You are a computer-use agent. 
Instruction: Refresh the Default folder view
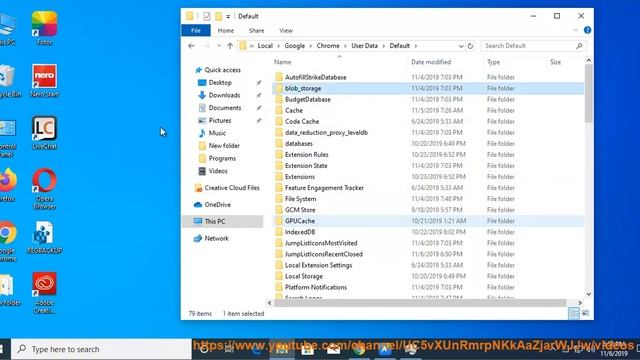click(x=470, y=46)
